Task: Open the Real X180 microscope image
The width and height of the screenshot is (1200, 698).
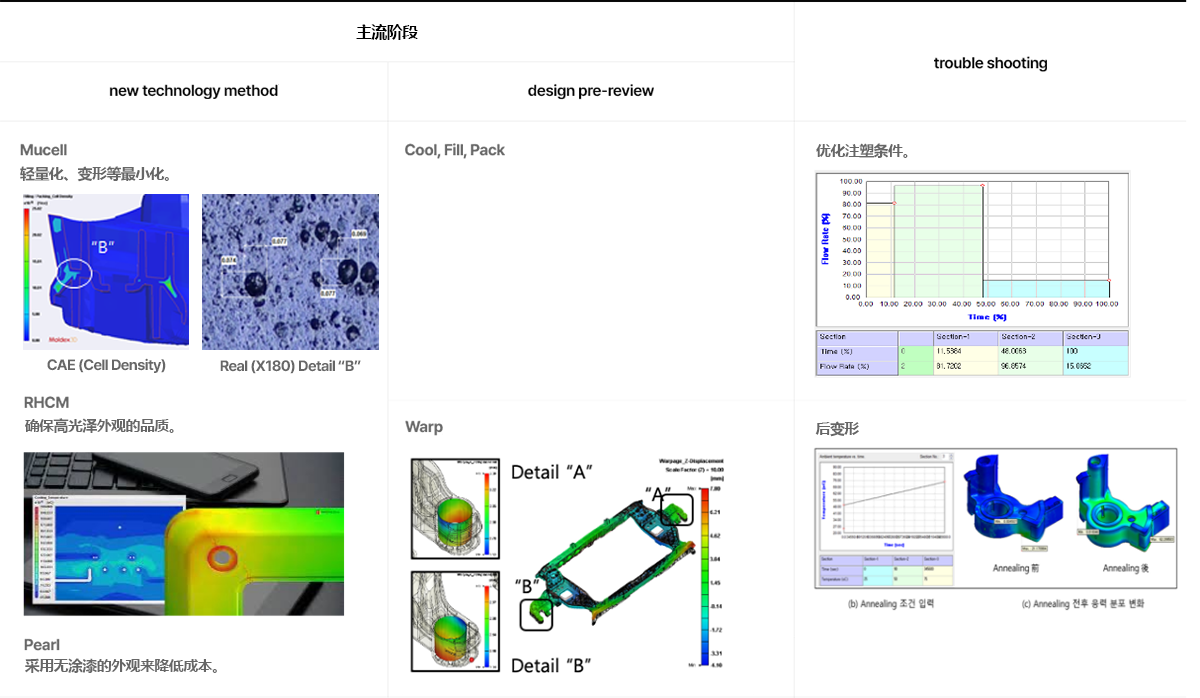Action: (x=290, y=271)
